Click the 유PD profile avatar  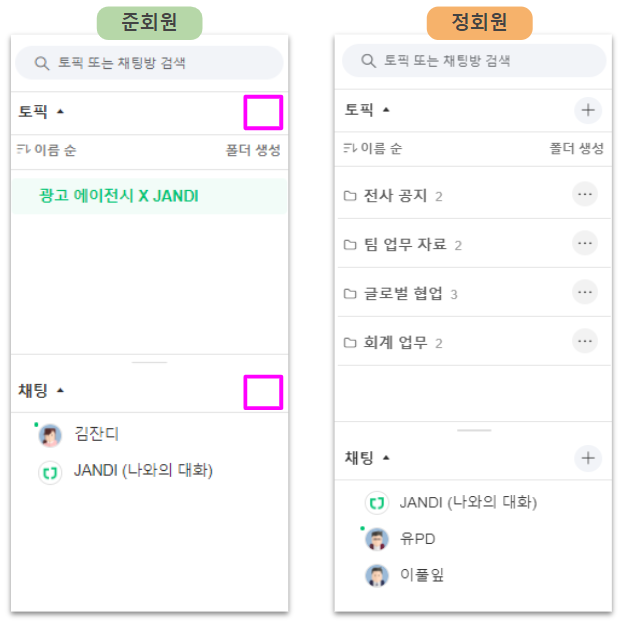pos(376,539)
